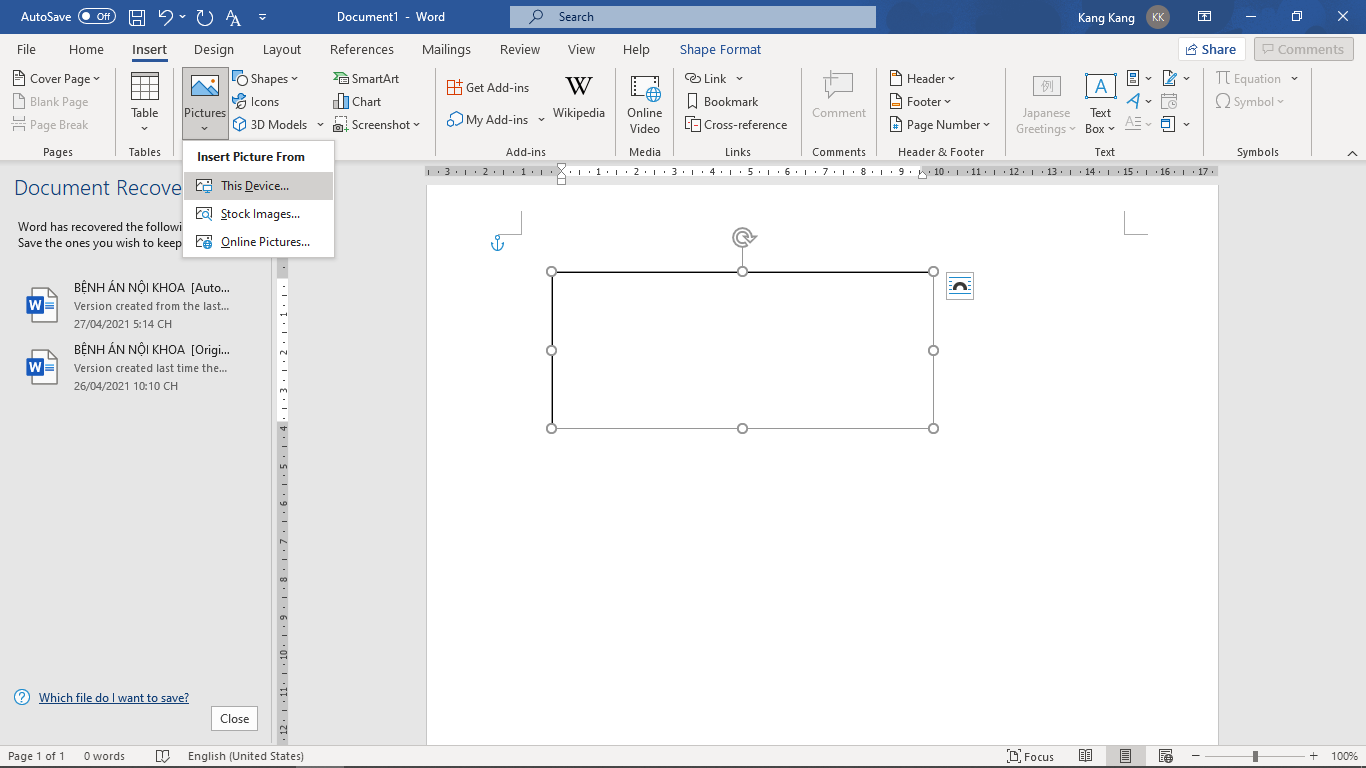Open 'Which file do I want to save?' link
Screen dimensions: 1366x768
[114, 698]
